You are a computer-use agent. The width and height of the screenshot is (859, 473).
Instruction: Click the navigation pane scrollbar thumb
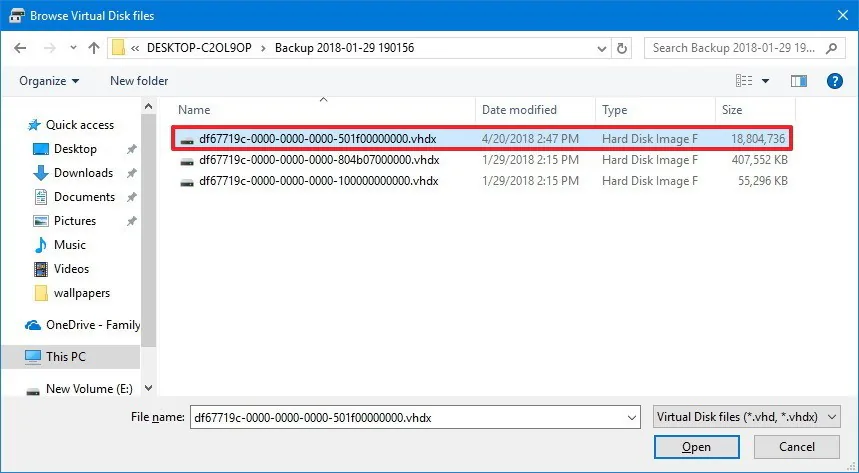click(x=148, y=230)
